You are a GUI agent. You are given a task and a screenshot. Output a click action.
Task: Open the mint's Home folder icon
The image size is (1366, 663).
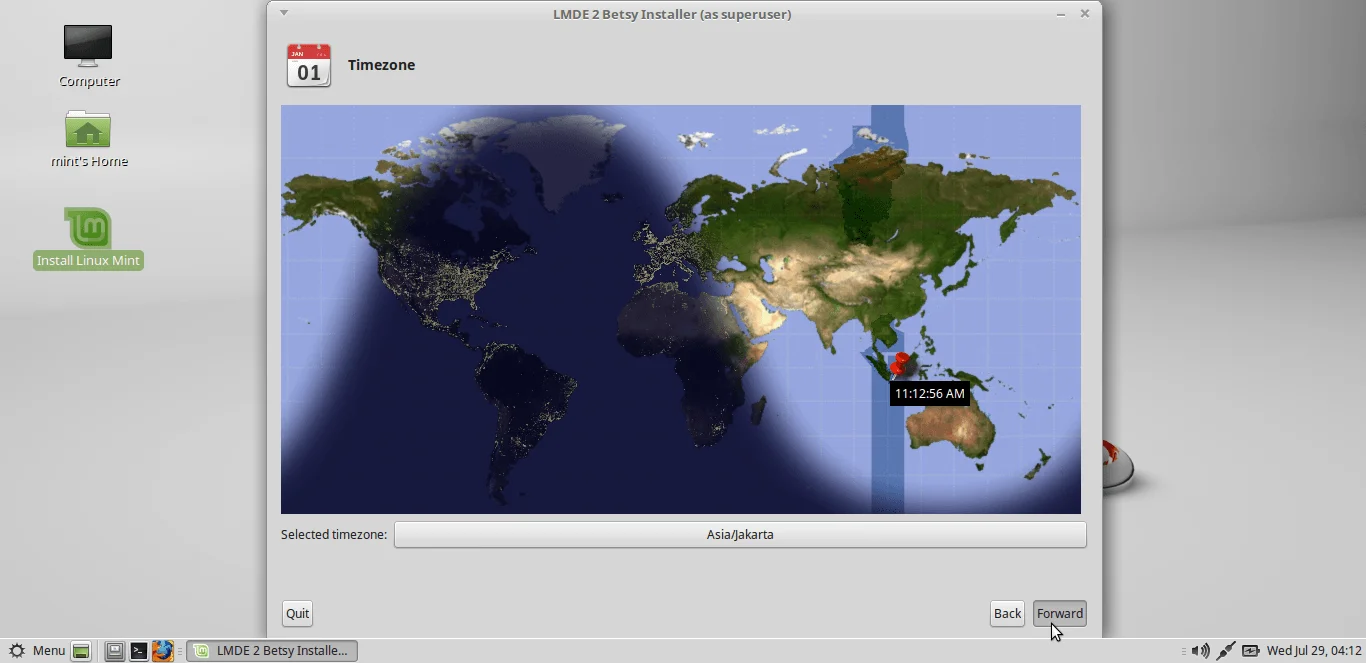(88, 130)
